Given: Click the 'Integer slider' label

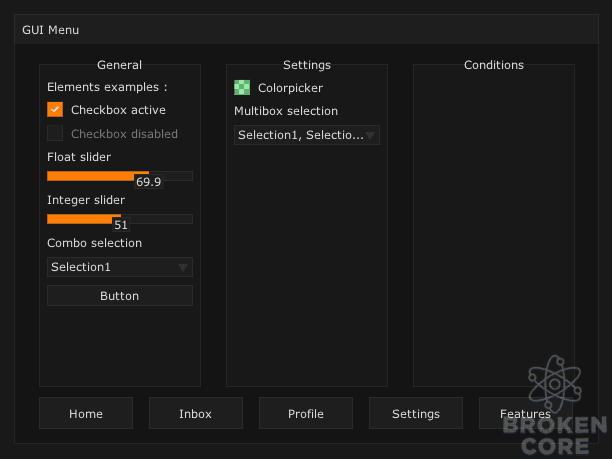Looking at the screenshot, I should point(86,200).
